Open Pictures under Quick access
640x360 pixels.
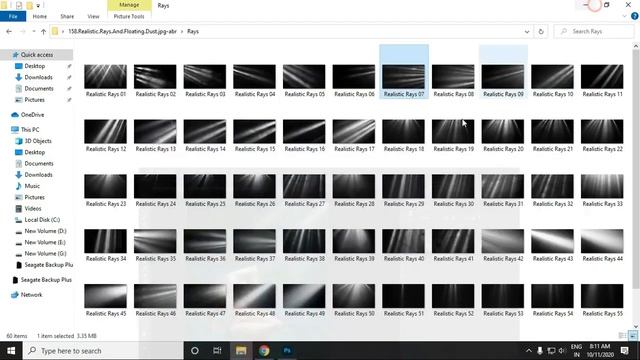click(35, 100)
